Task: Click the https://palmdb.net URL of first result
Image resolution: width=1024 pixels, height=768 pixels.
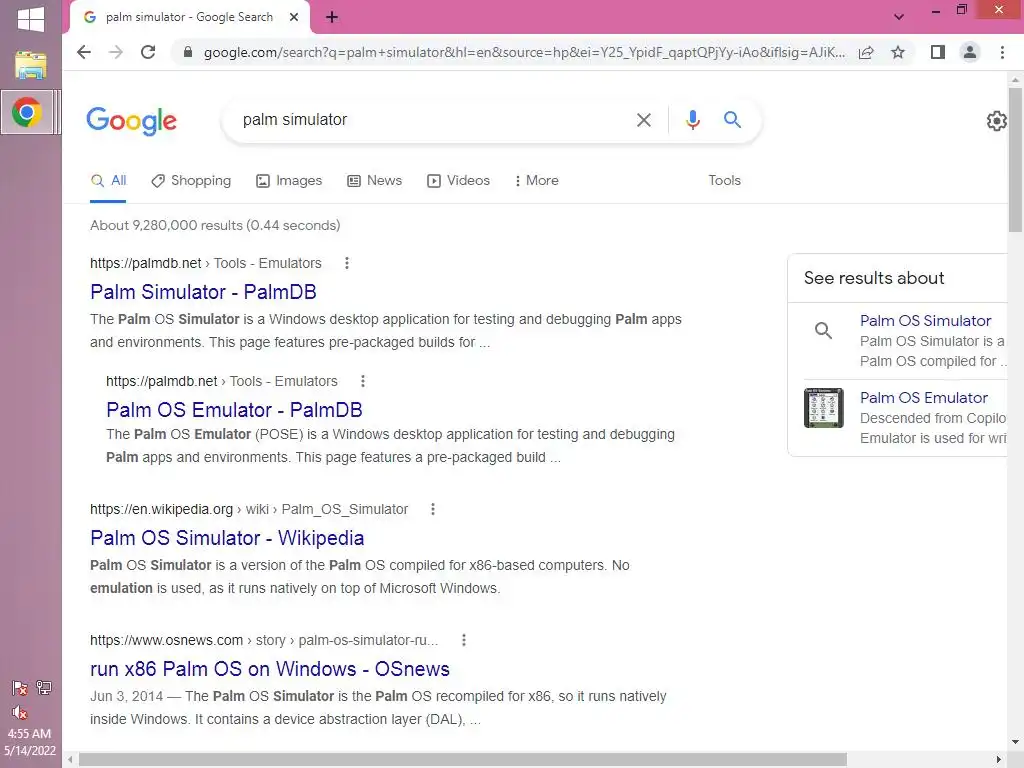Action: coord(146,263)
